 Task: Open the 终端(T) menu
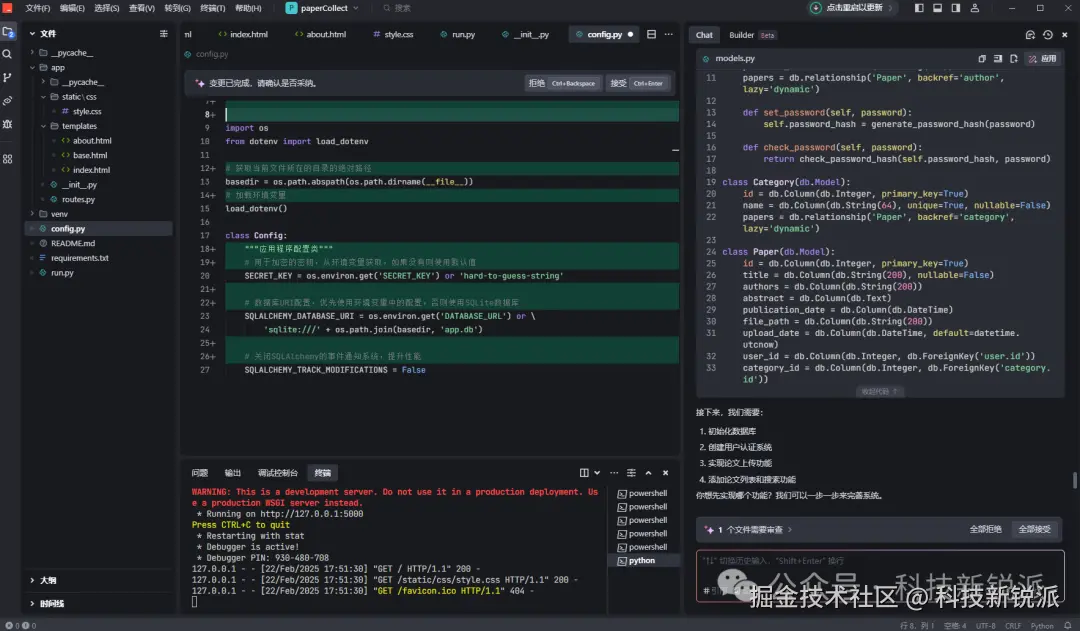pyautogui.click(x=213, y=8)
